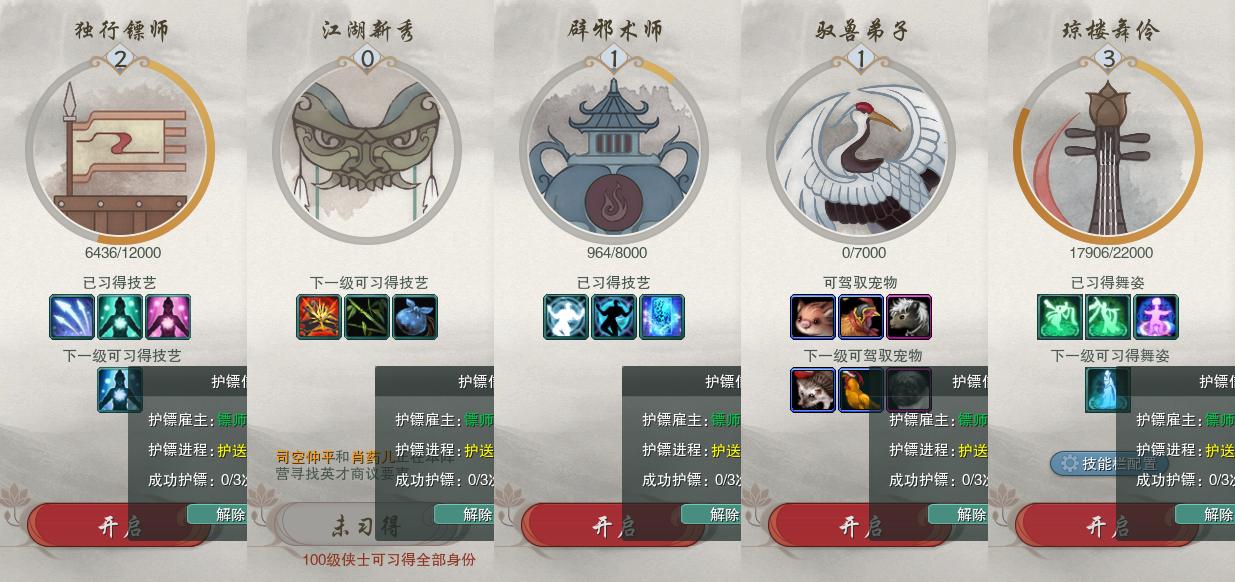The width and height of the screenshot is (1235, 582).
Task: Click the first blue slash skill icon under 独行镖师
Action: pyautogui.click(x=72, y=317)
